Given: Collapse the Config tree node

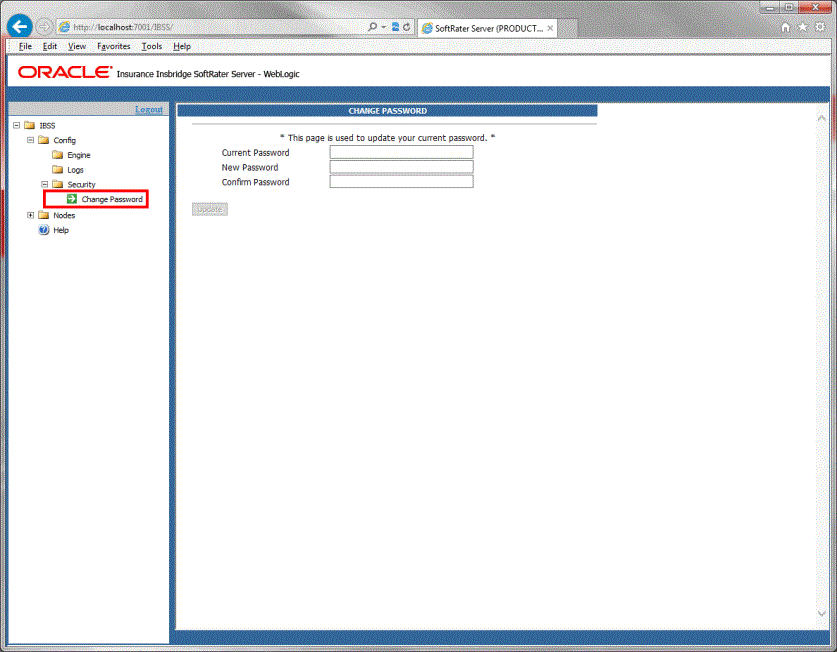Looking at the screenshot, I should click(x=30, y=140).
